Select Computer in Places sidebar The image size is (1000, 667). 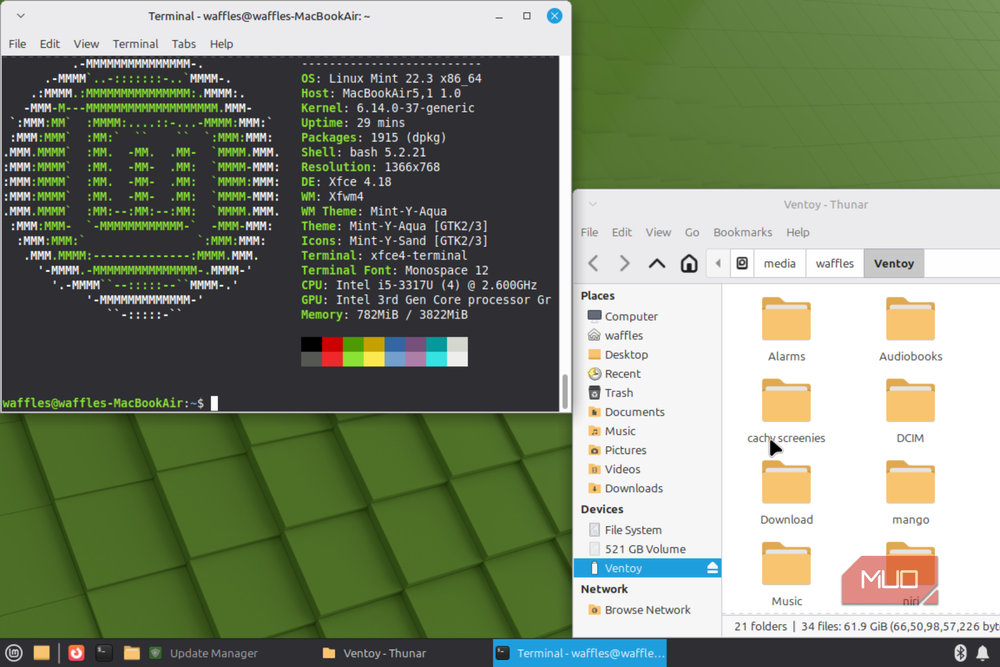point(647,316)
